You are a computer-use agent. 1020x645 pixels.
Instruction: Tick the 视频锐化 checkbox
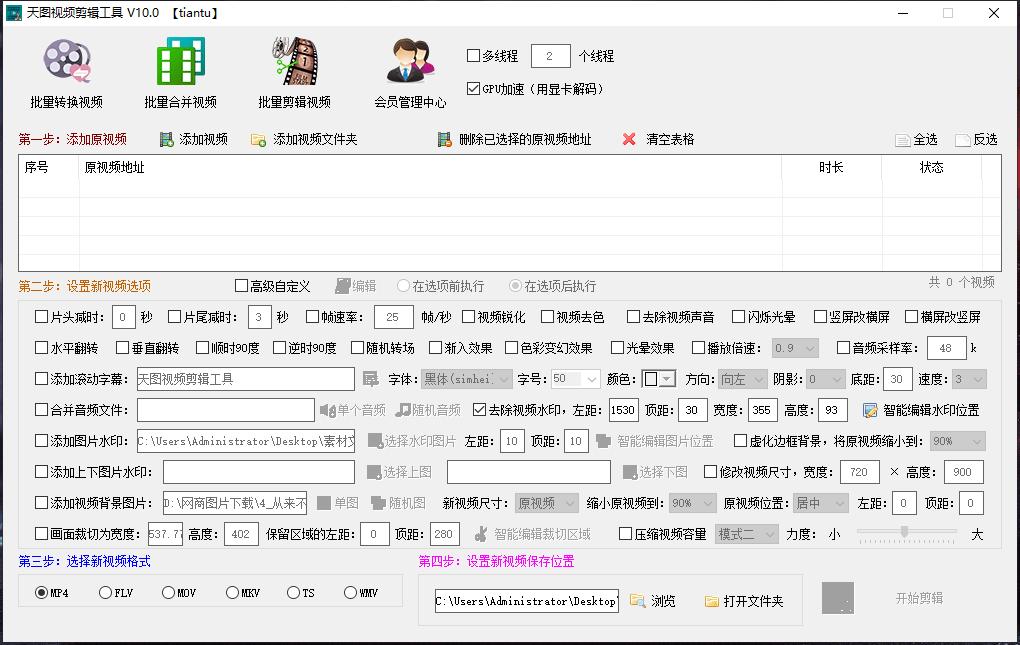[x=468, y=317]
